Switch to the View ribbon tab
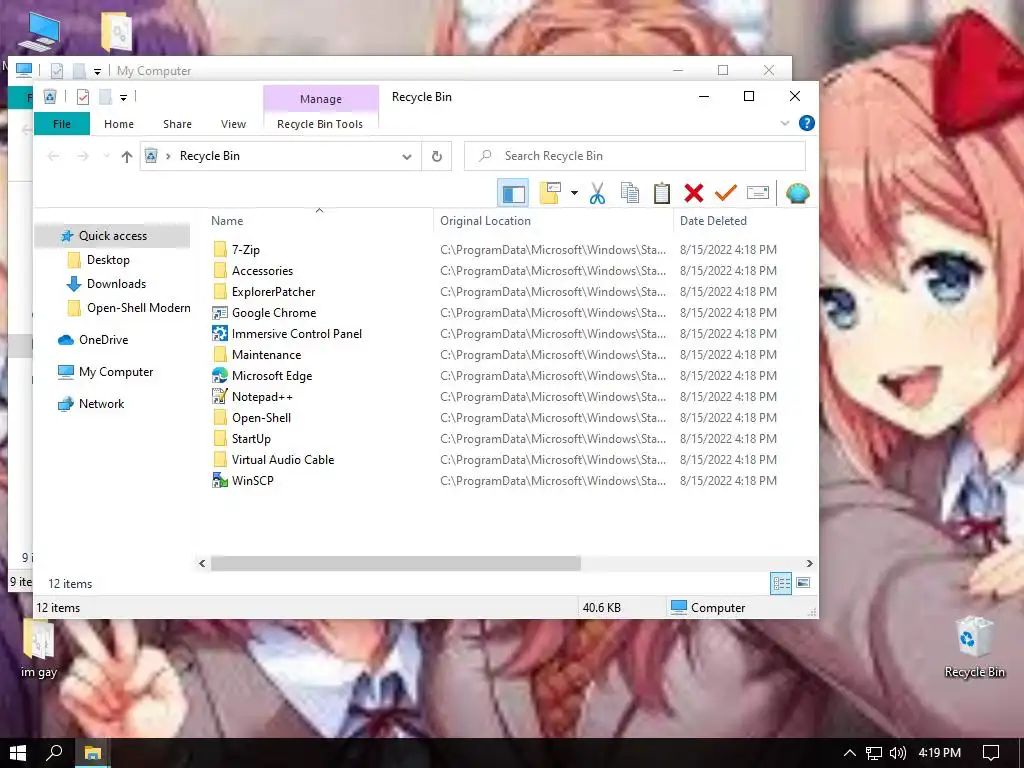Screen dimensions: 1024x768 point(233,124)
